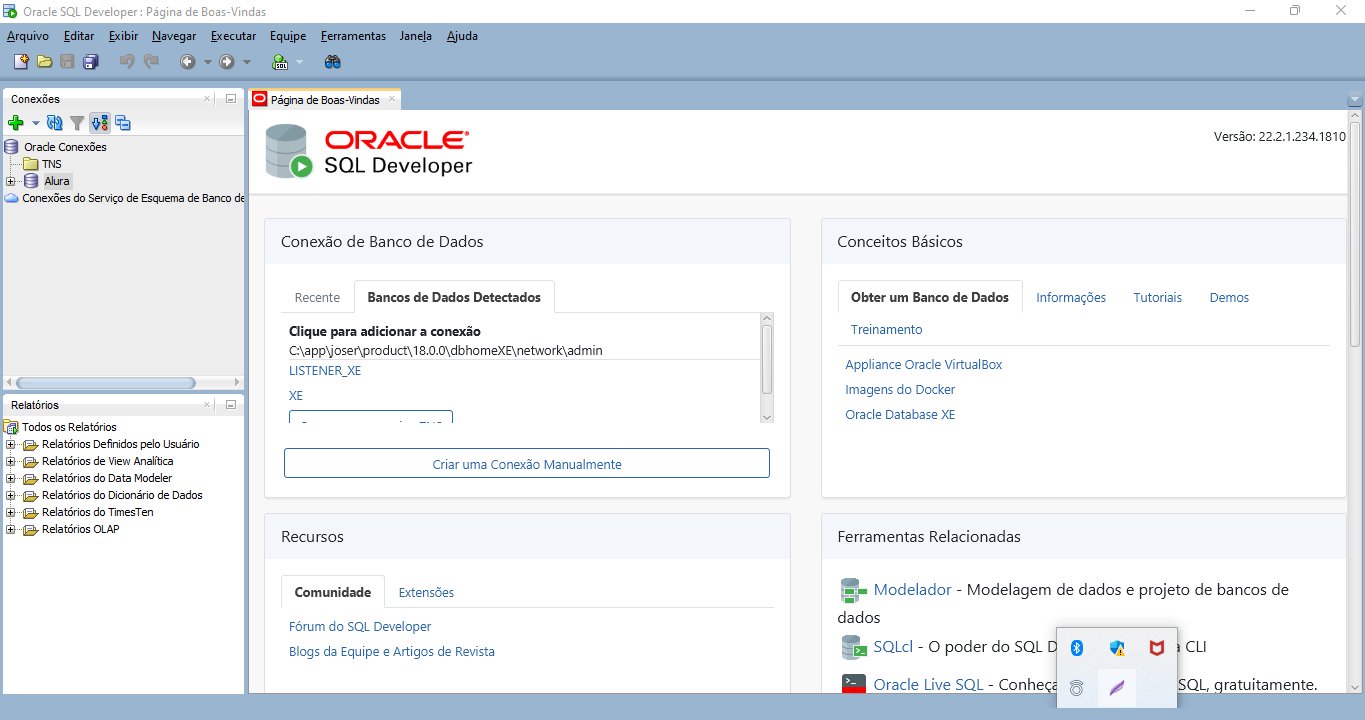
Task: Click the green plus new connection icon
Action: click(16, 123)
